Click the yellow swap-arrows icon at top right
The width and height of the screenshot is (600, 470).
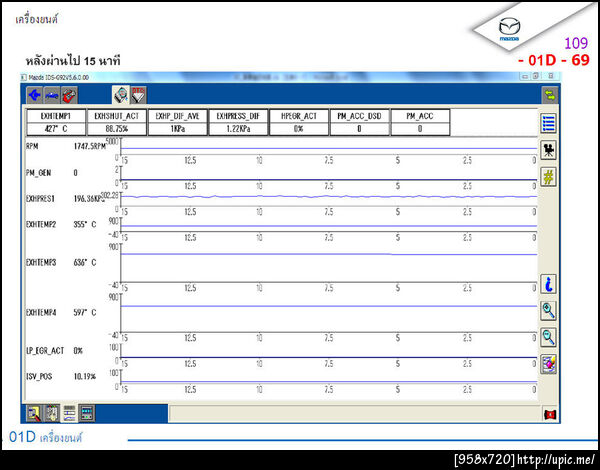tap(550, 96)
